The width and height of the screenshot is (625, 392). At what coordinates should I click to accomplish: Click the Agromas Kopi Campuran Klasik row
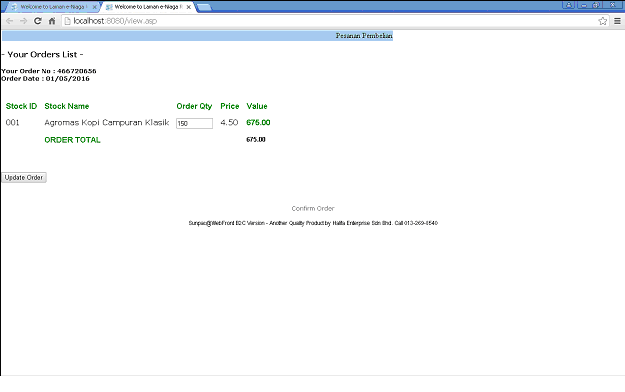[x=138, y=123]
